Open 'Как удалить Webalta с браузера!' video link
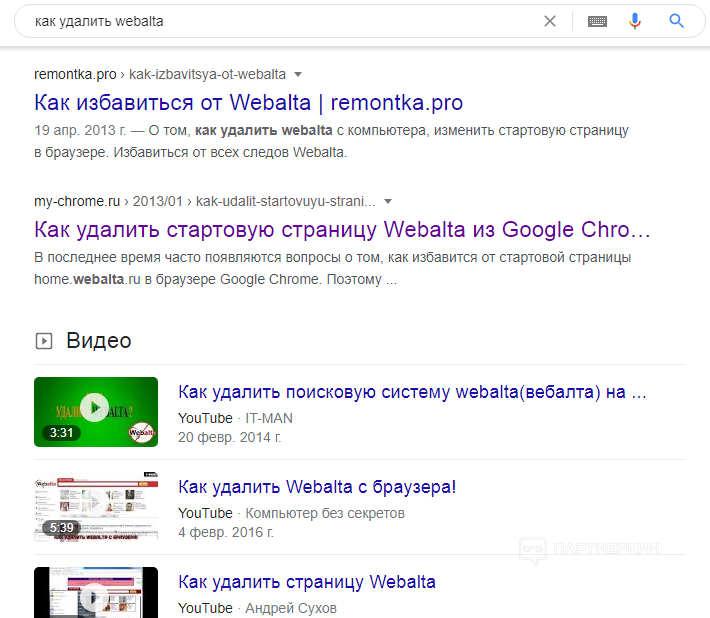Image resolution: width=710 pixels, height=618 pixels. (x=317, y=487)
